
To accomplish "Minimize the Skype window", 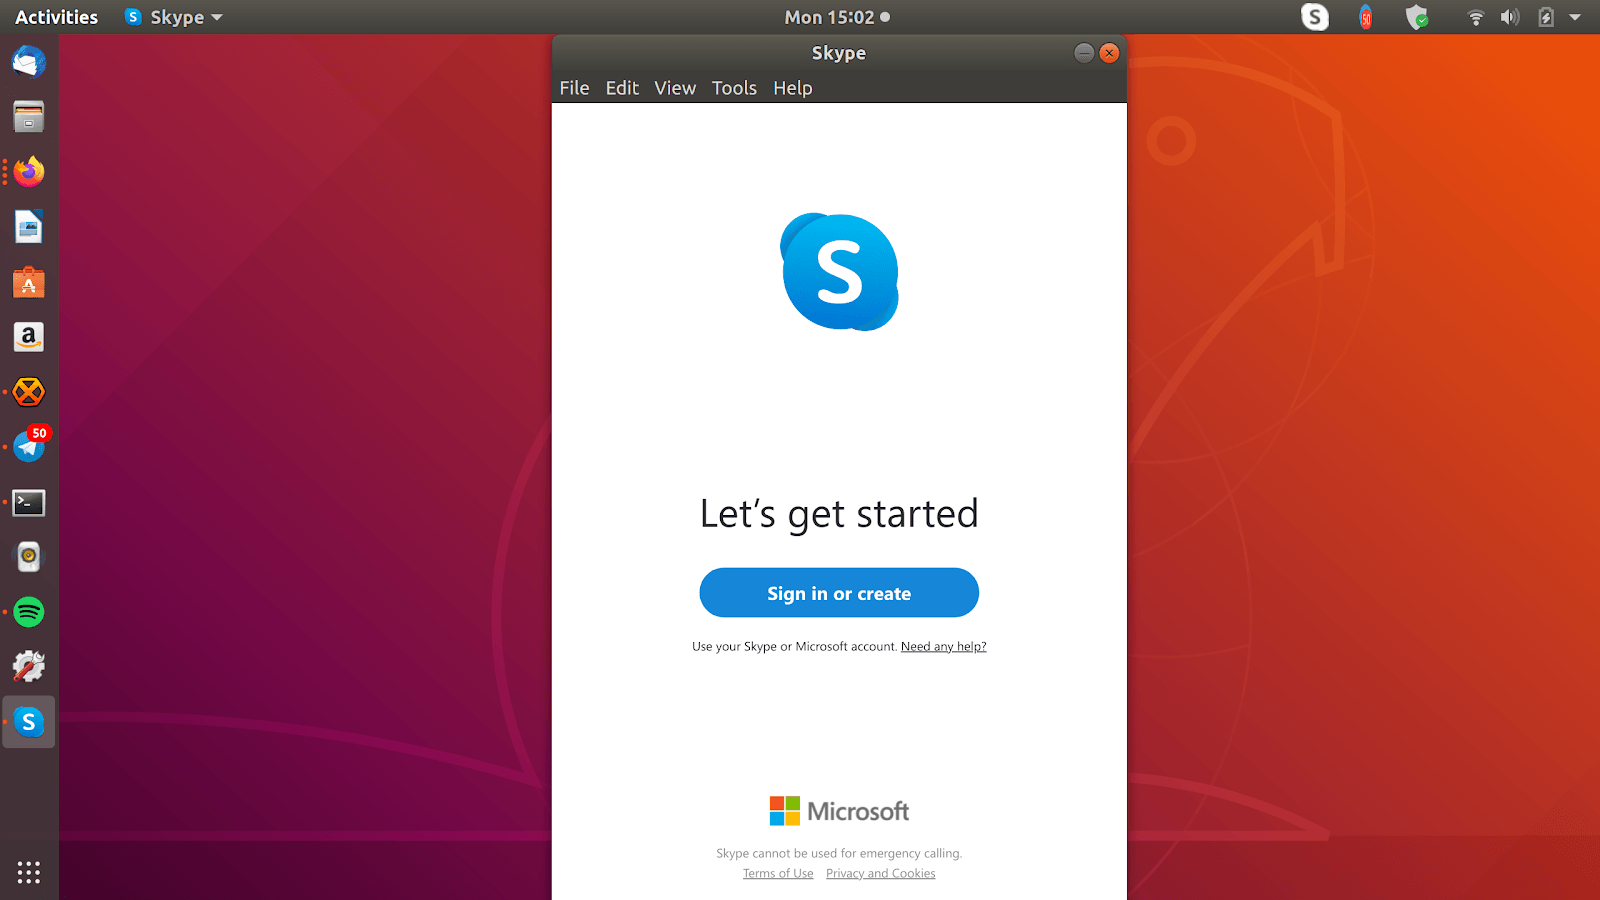I will tap(1084, 53).
